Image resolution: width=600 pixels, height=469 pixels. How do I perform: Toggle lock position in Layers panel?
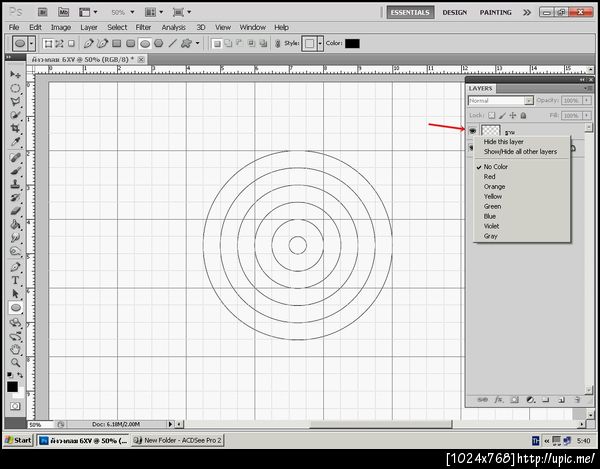(x=513, y=115)
